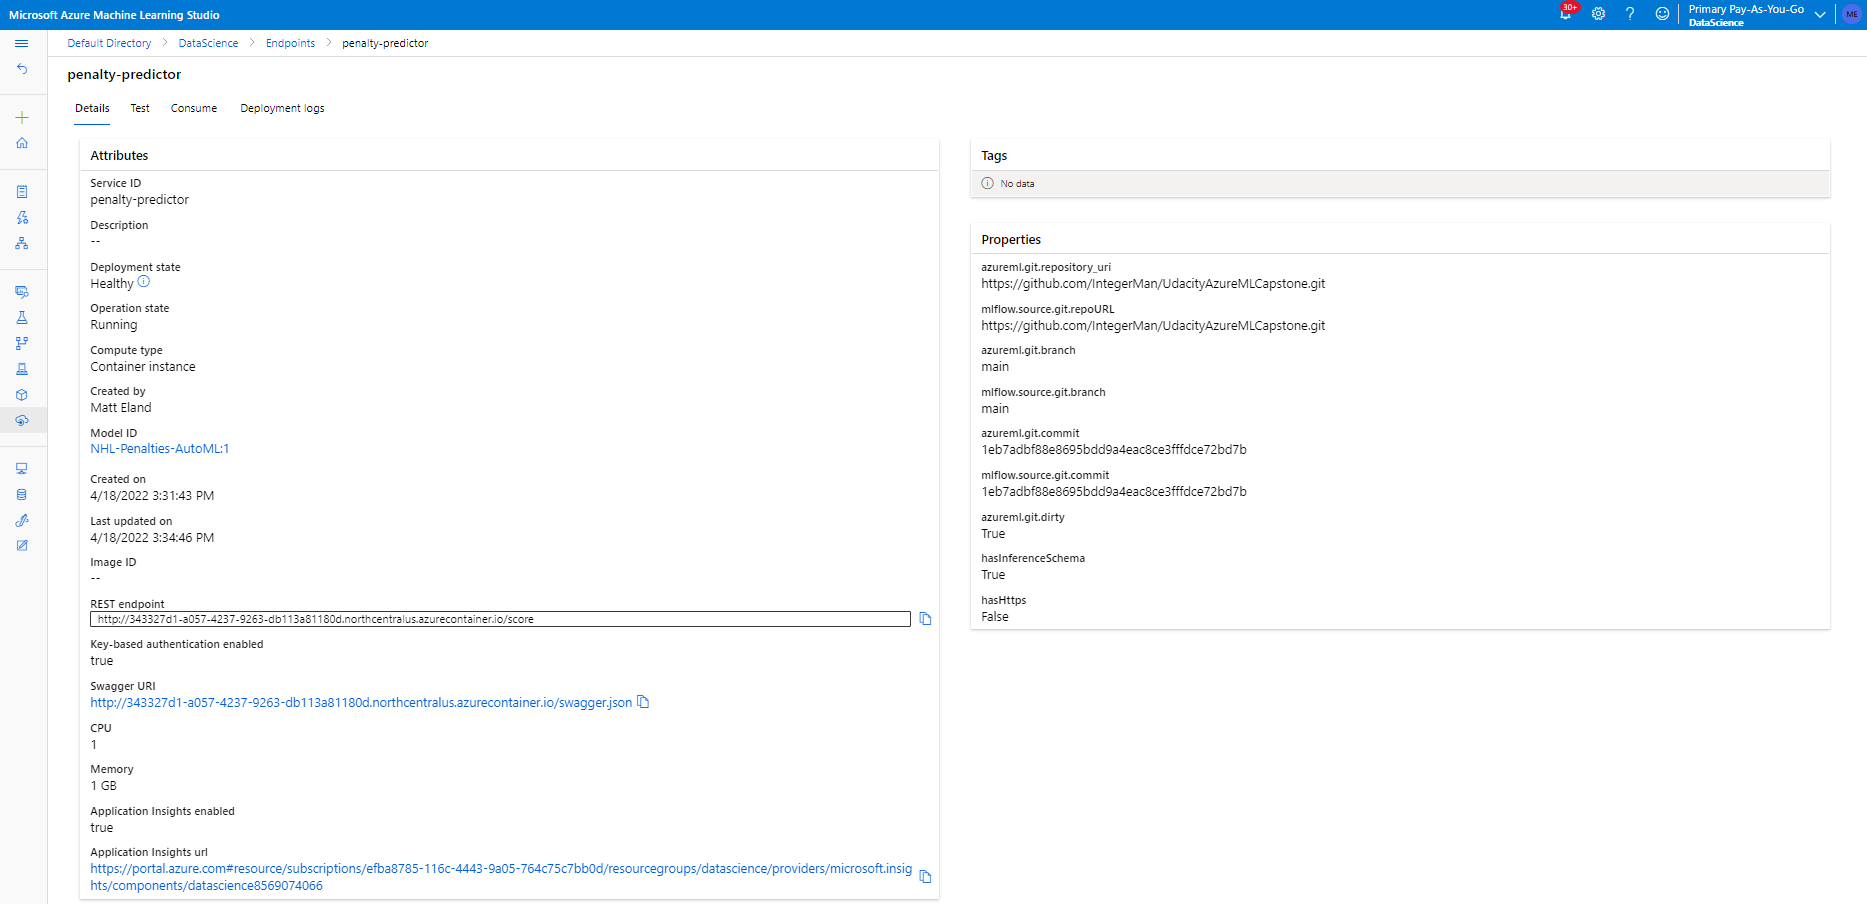
Task: Open the NHL-Penalties-AutoML:1 model link
Action: (x=160, y=449)
